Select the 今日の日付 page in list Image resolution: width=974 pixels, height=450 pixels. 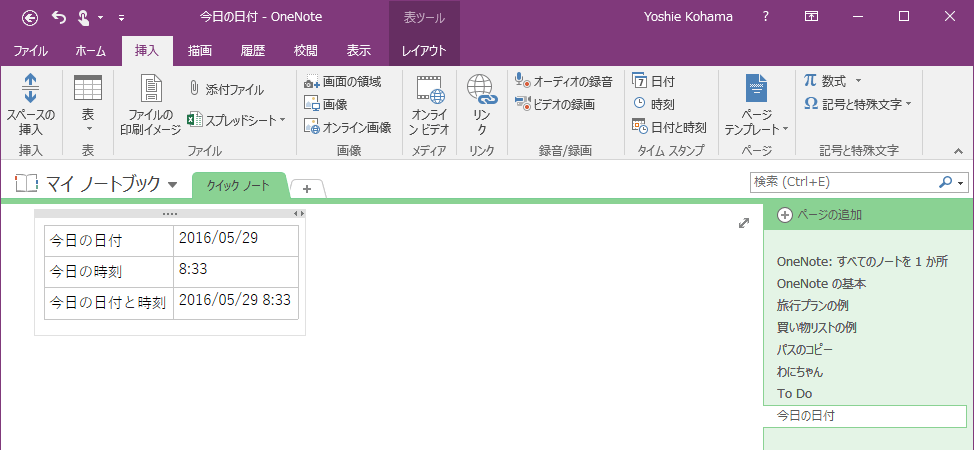pos(865,416)
